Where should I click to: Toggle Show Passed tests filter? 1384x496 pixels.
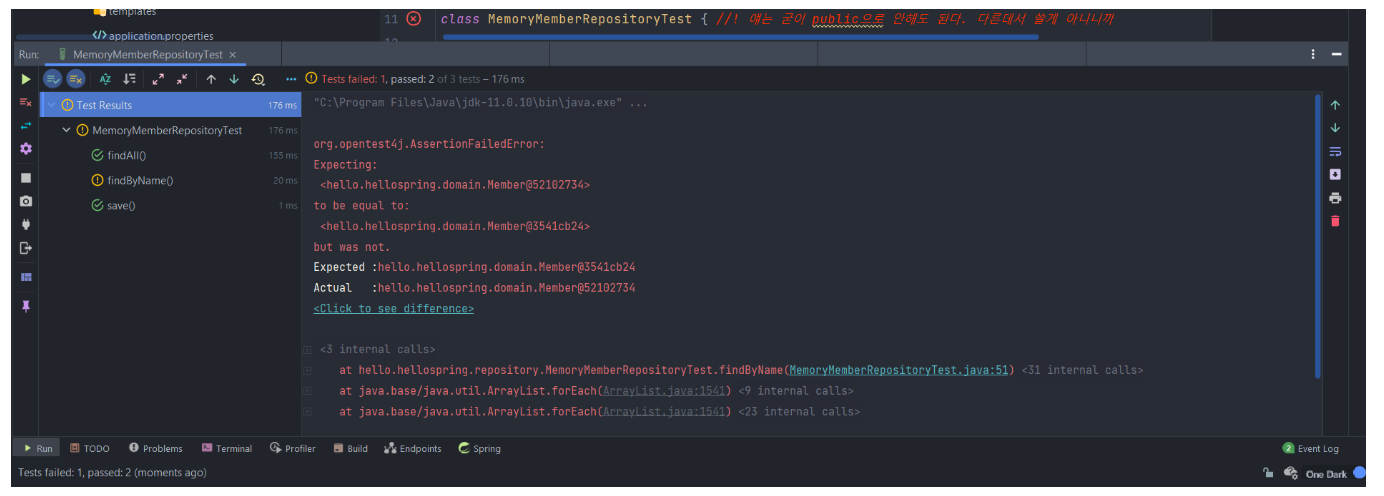53,79
